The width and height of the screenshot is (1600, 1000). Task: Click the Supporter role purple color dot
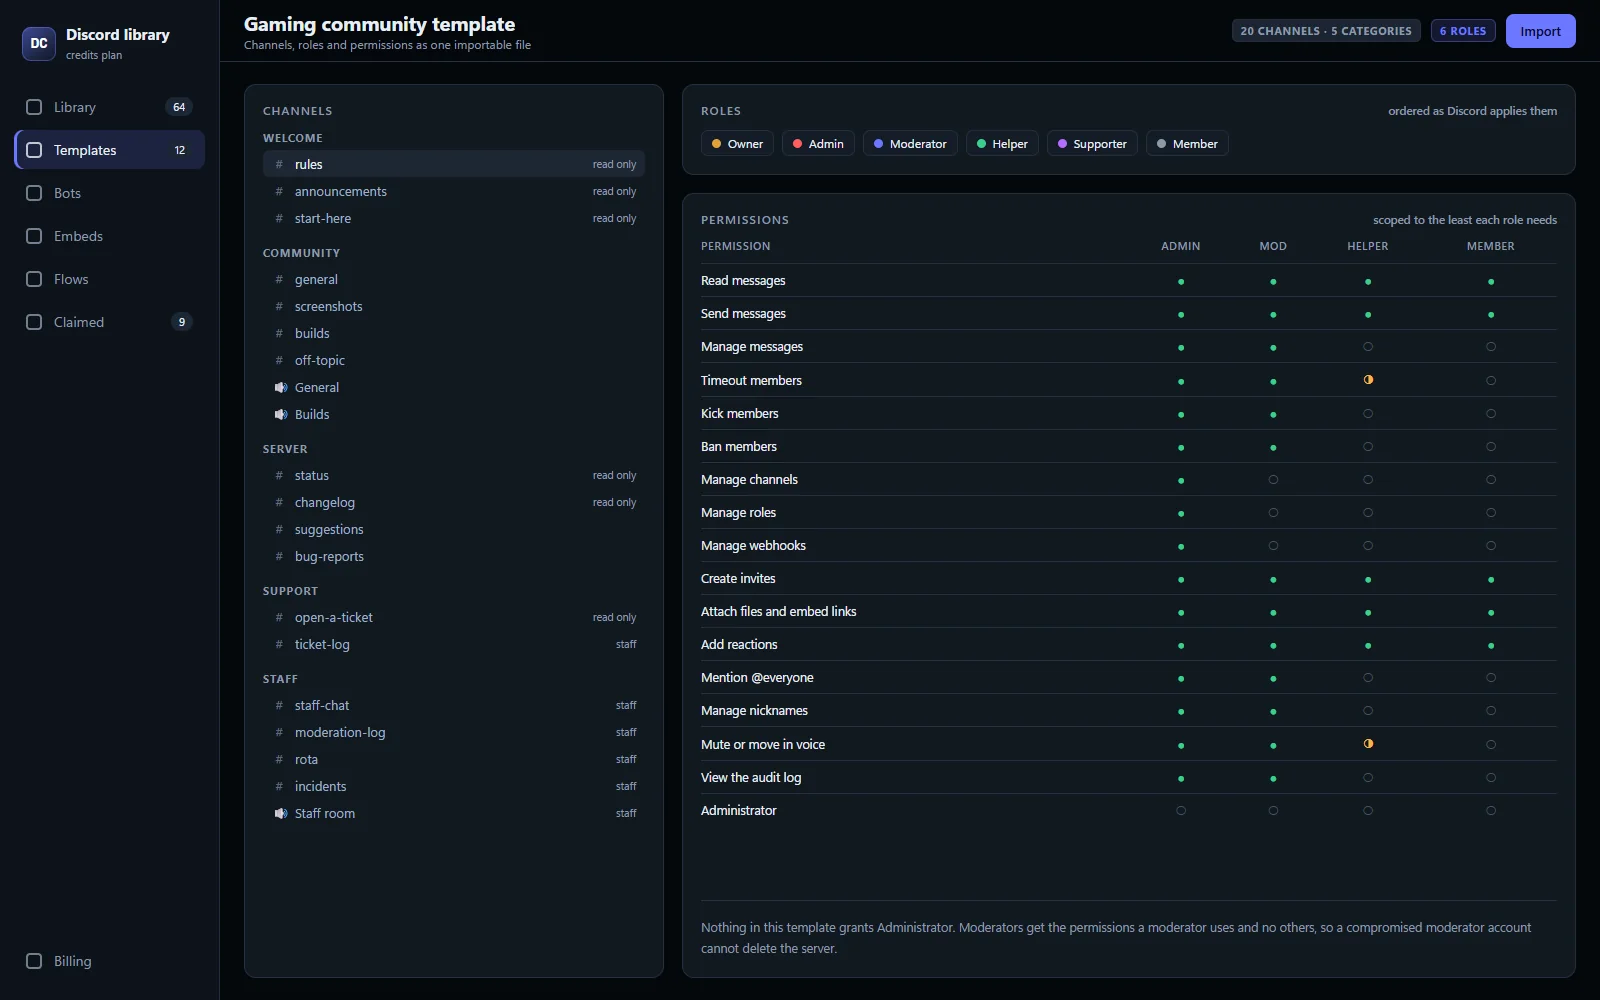tap(1062, 144)
